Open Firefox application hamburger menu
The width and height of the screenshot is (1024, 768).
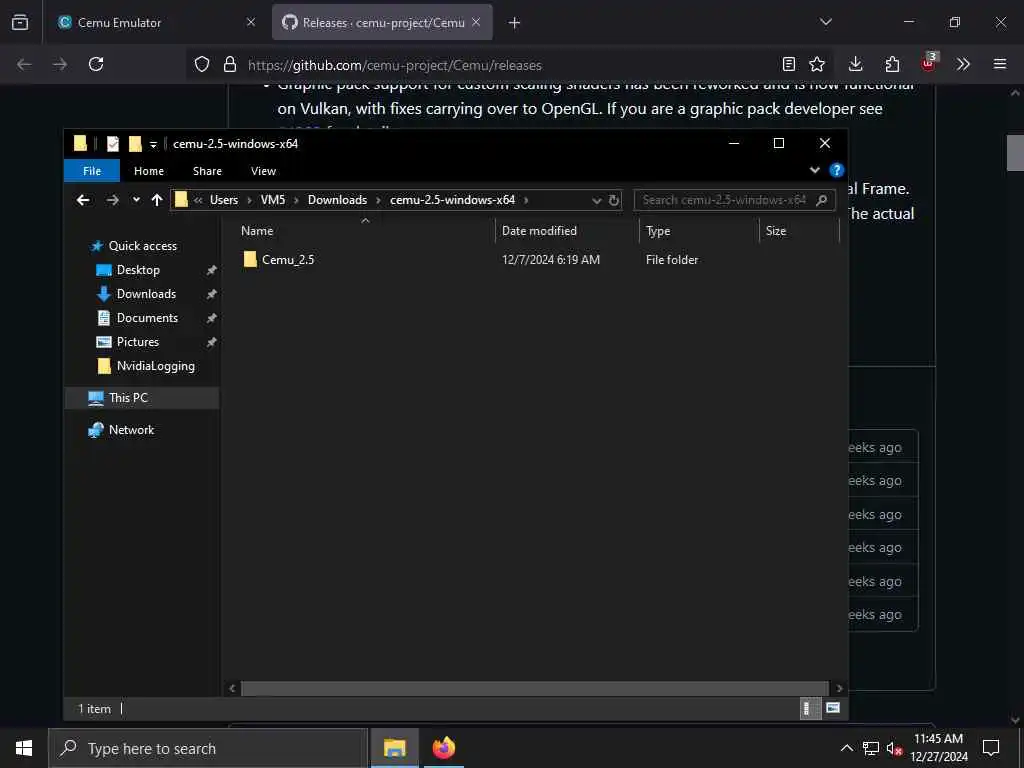tap(1000, 64)
